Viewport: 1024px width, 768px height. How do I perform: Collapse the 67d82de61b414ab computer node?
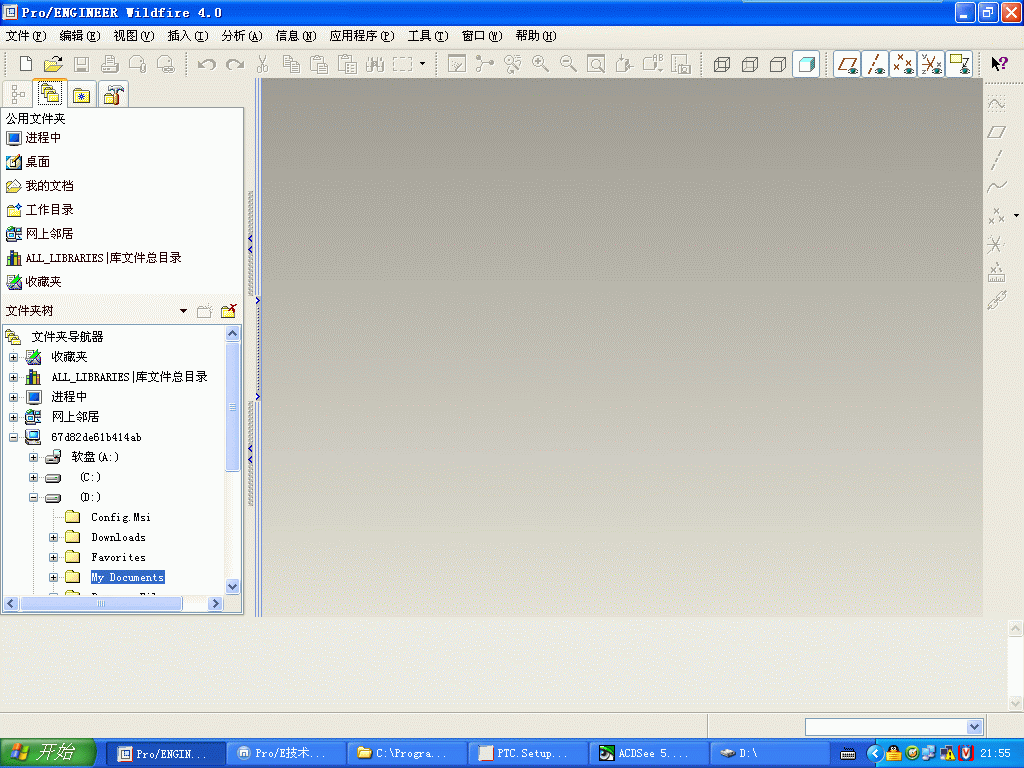[x=13, y=438]
